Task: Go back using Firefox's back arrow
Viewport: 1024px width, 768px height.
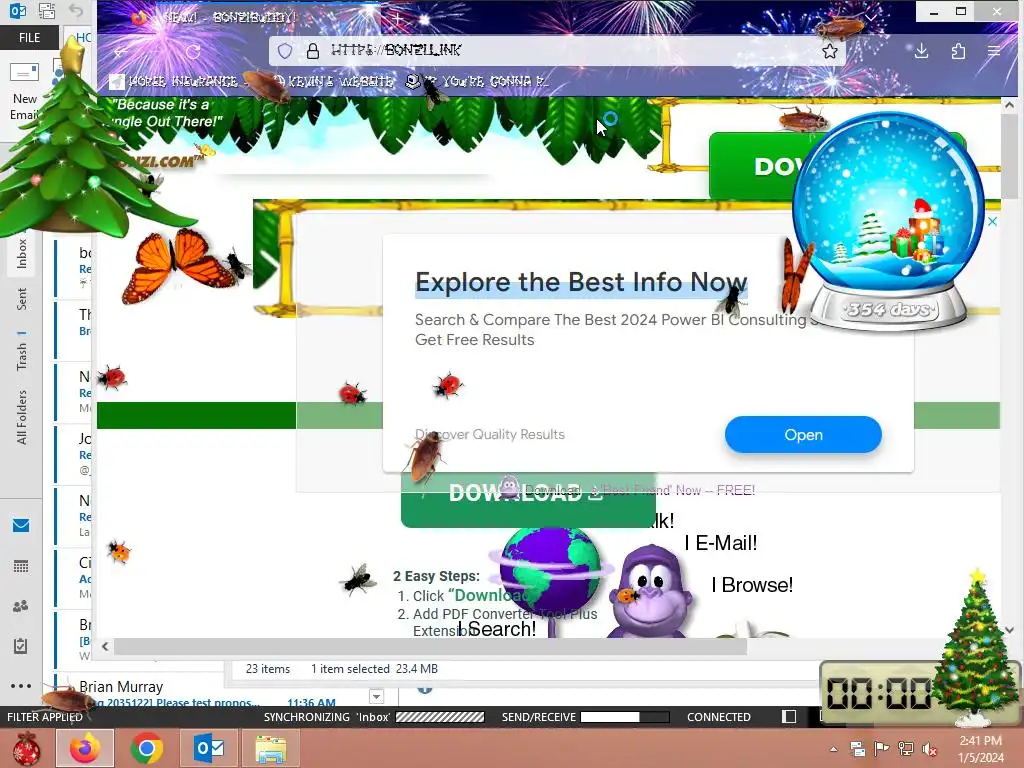Action: coord(121,52)
